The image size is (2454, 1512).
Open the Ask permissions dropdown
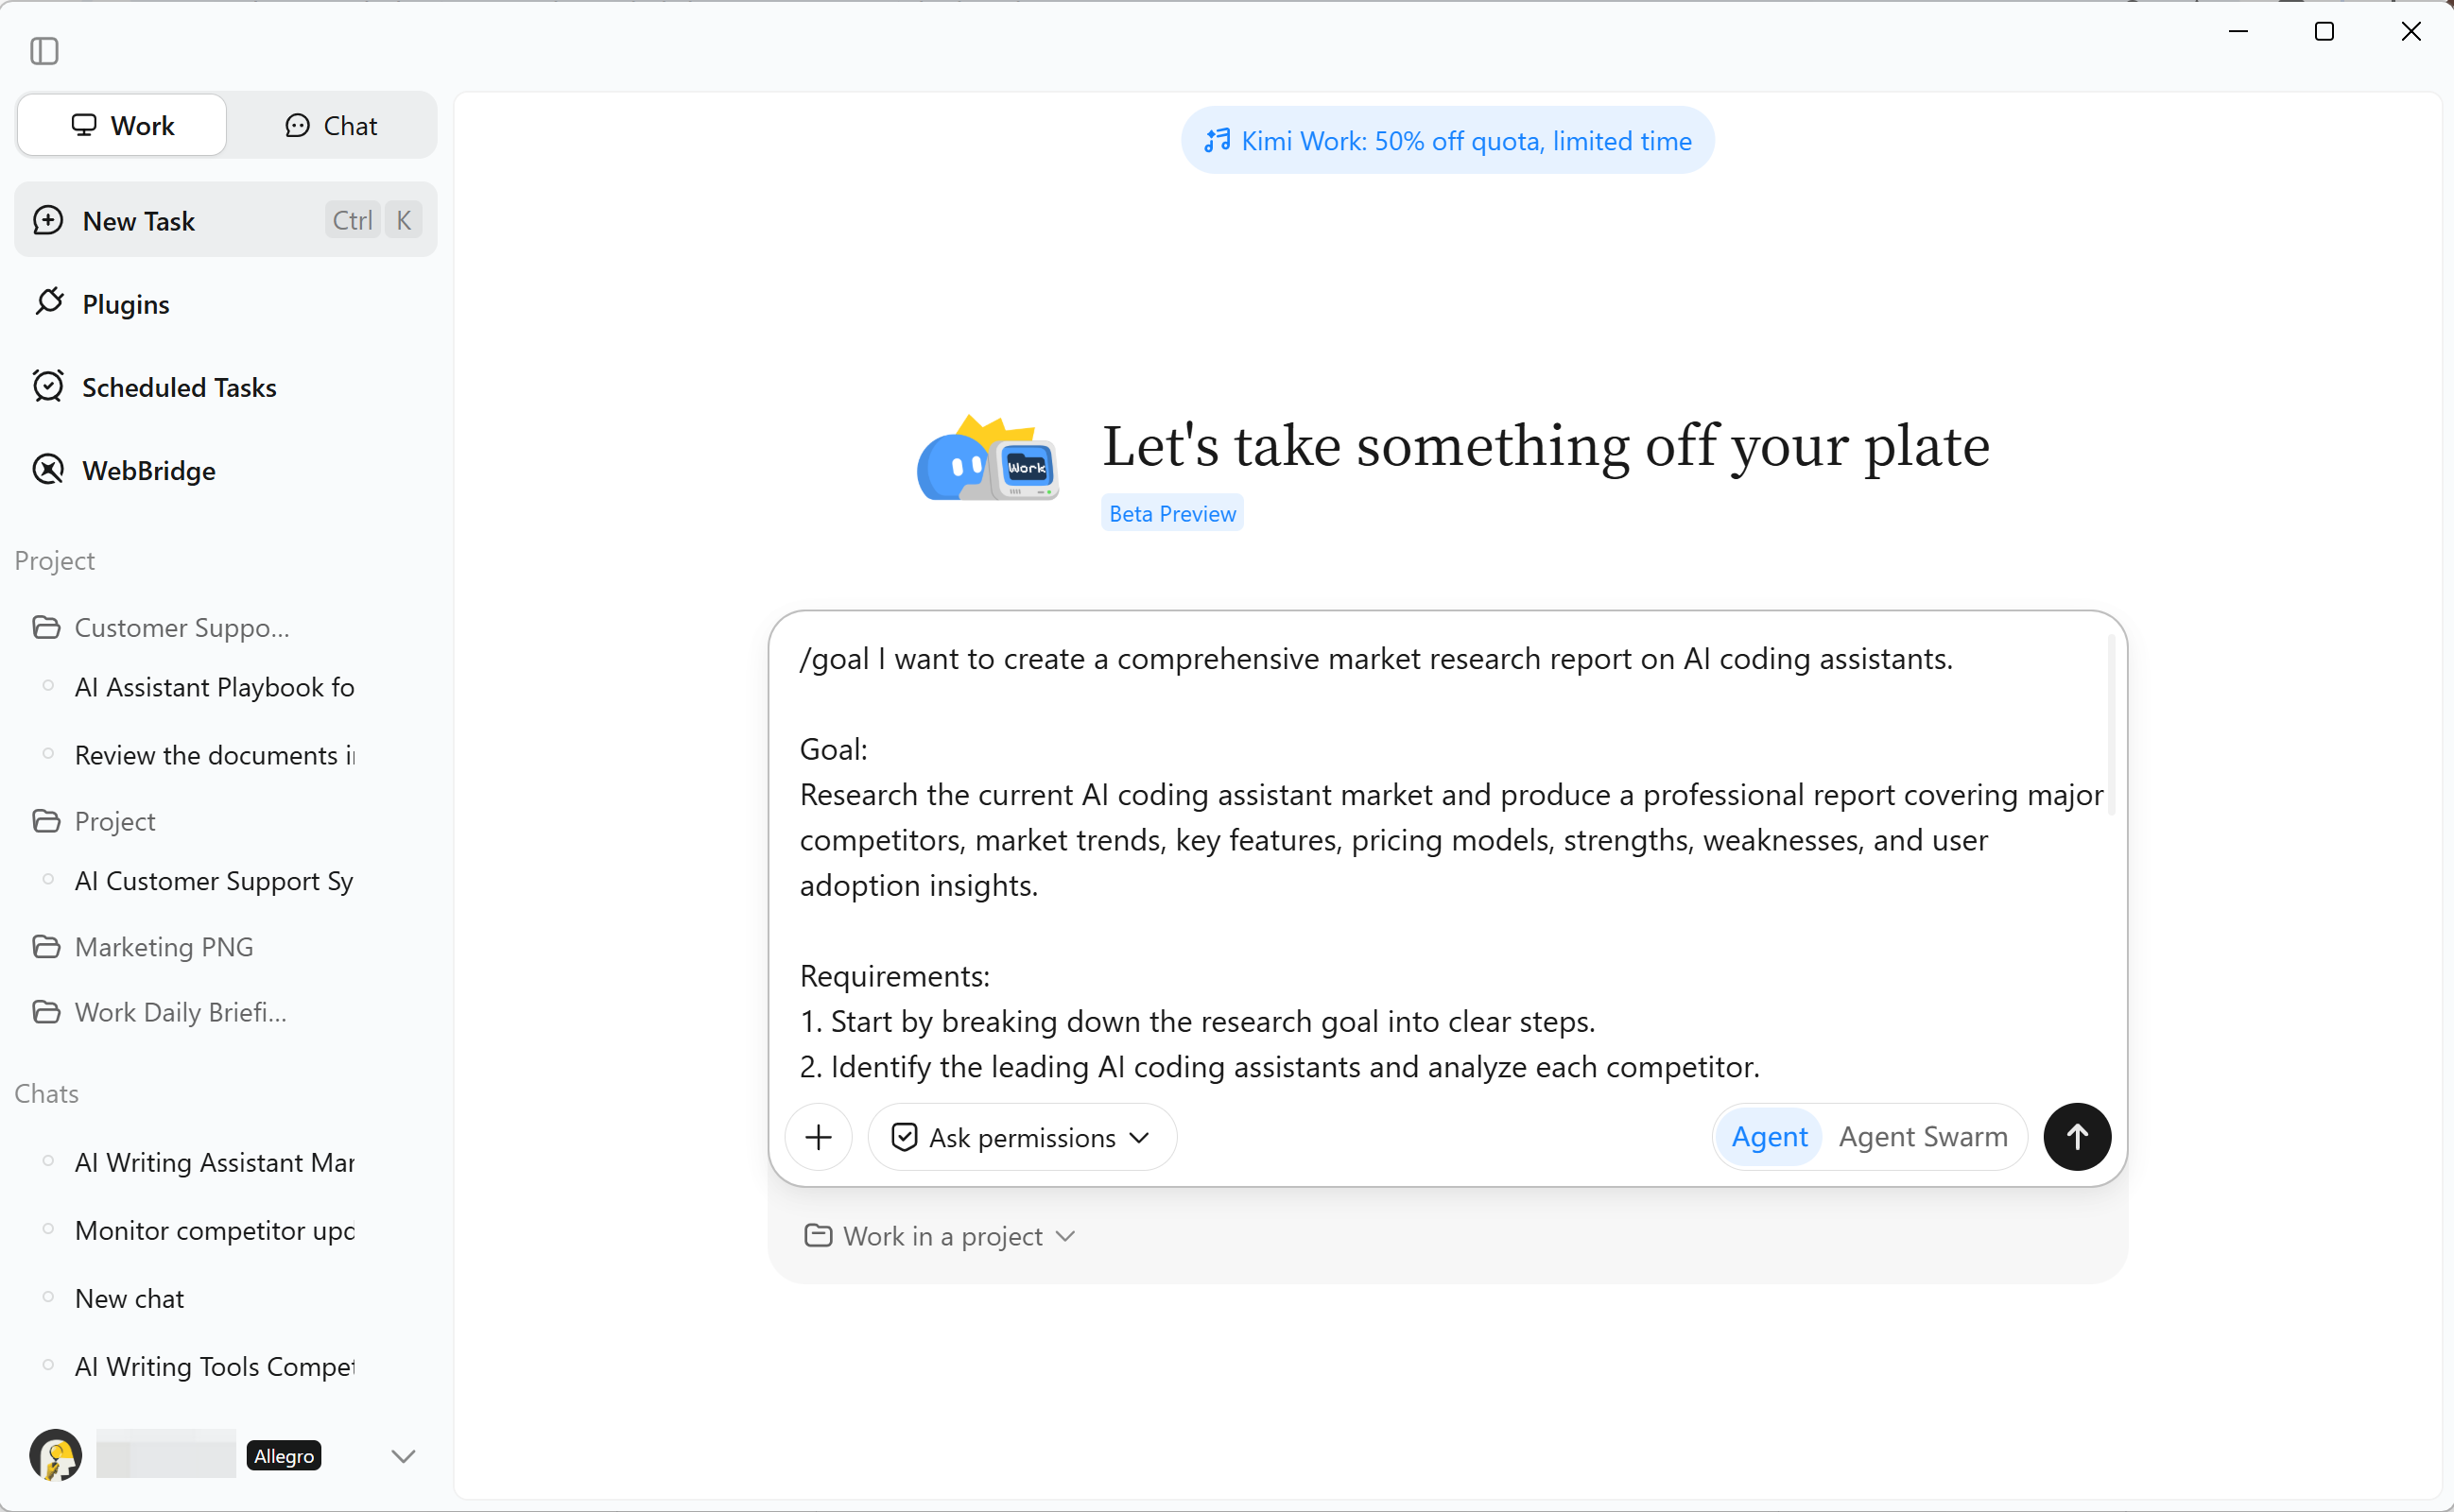coord(1022,1137)
